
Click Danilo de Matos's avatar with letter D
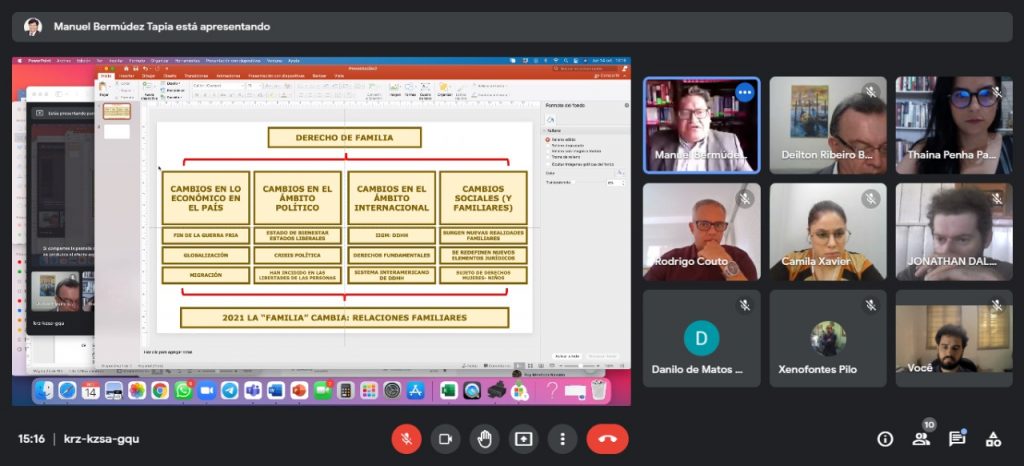pyautogui.click(x=701, y=338)
